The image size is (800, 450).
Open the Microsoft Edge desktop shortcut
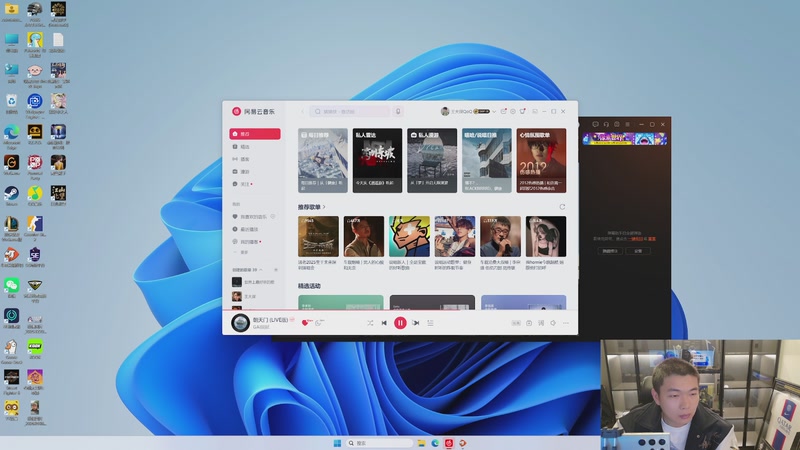tap(11, 137)
